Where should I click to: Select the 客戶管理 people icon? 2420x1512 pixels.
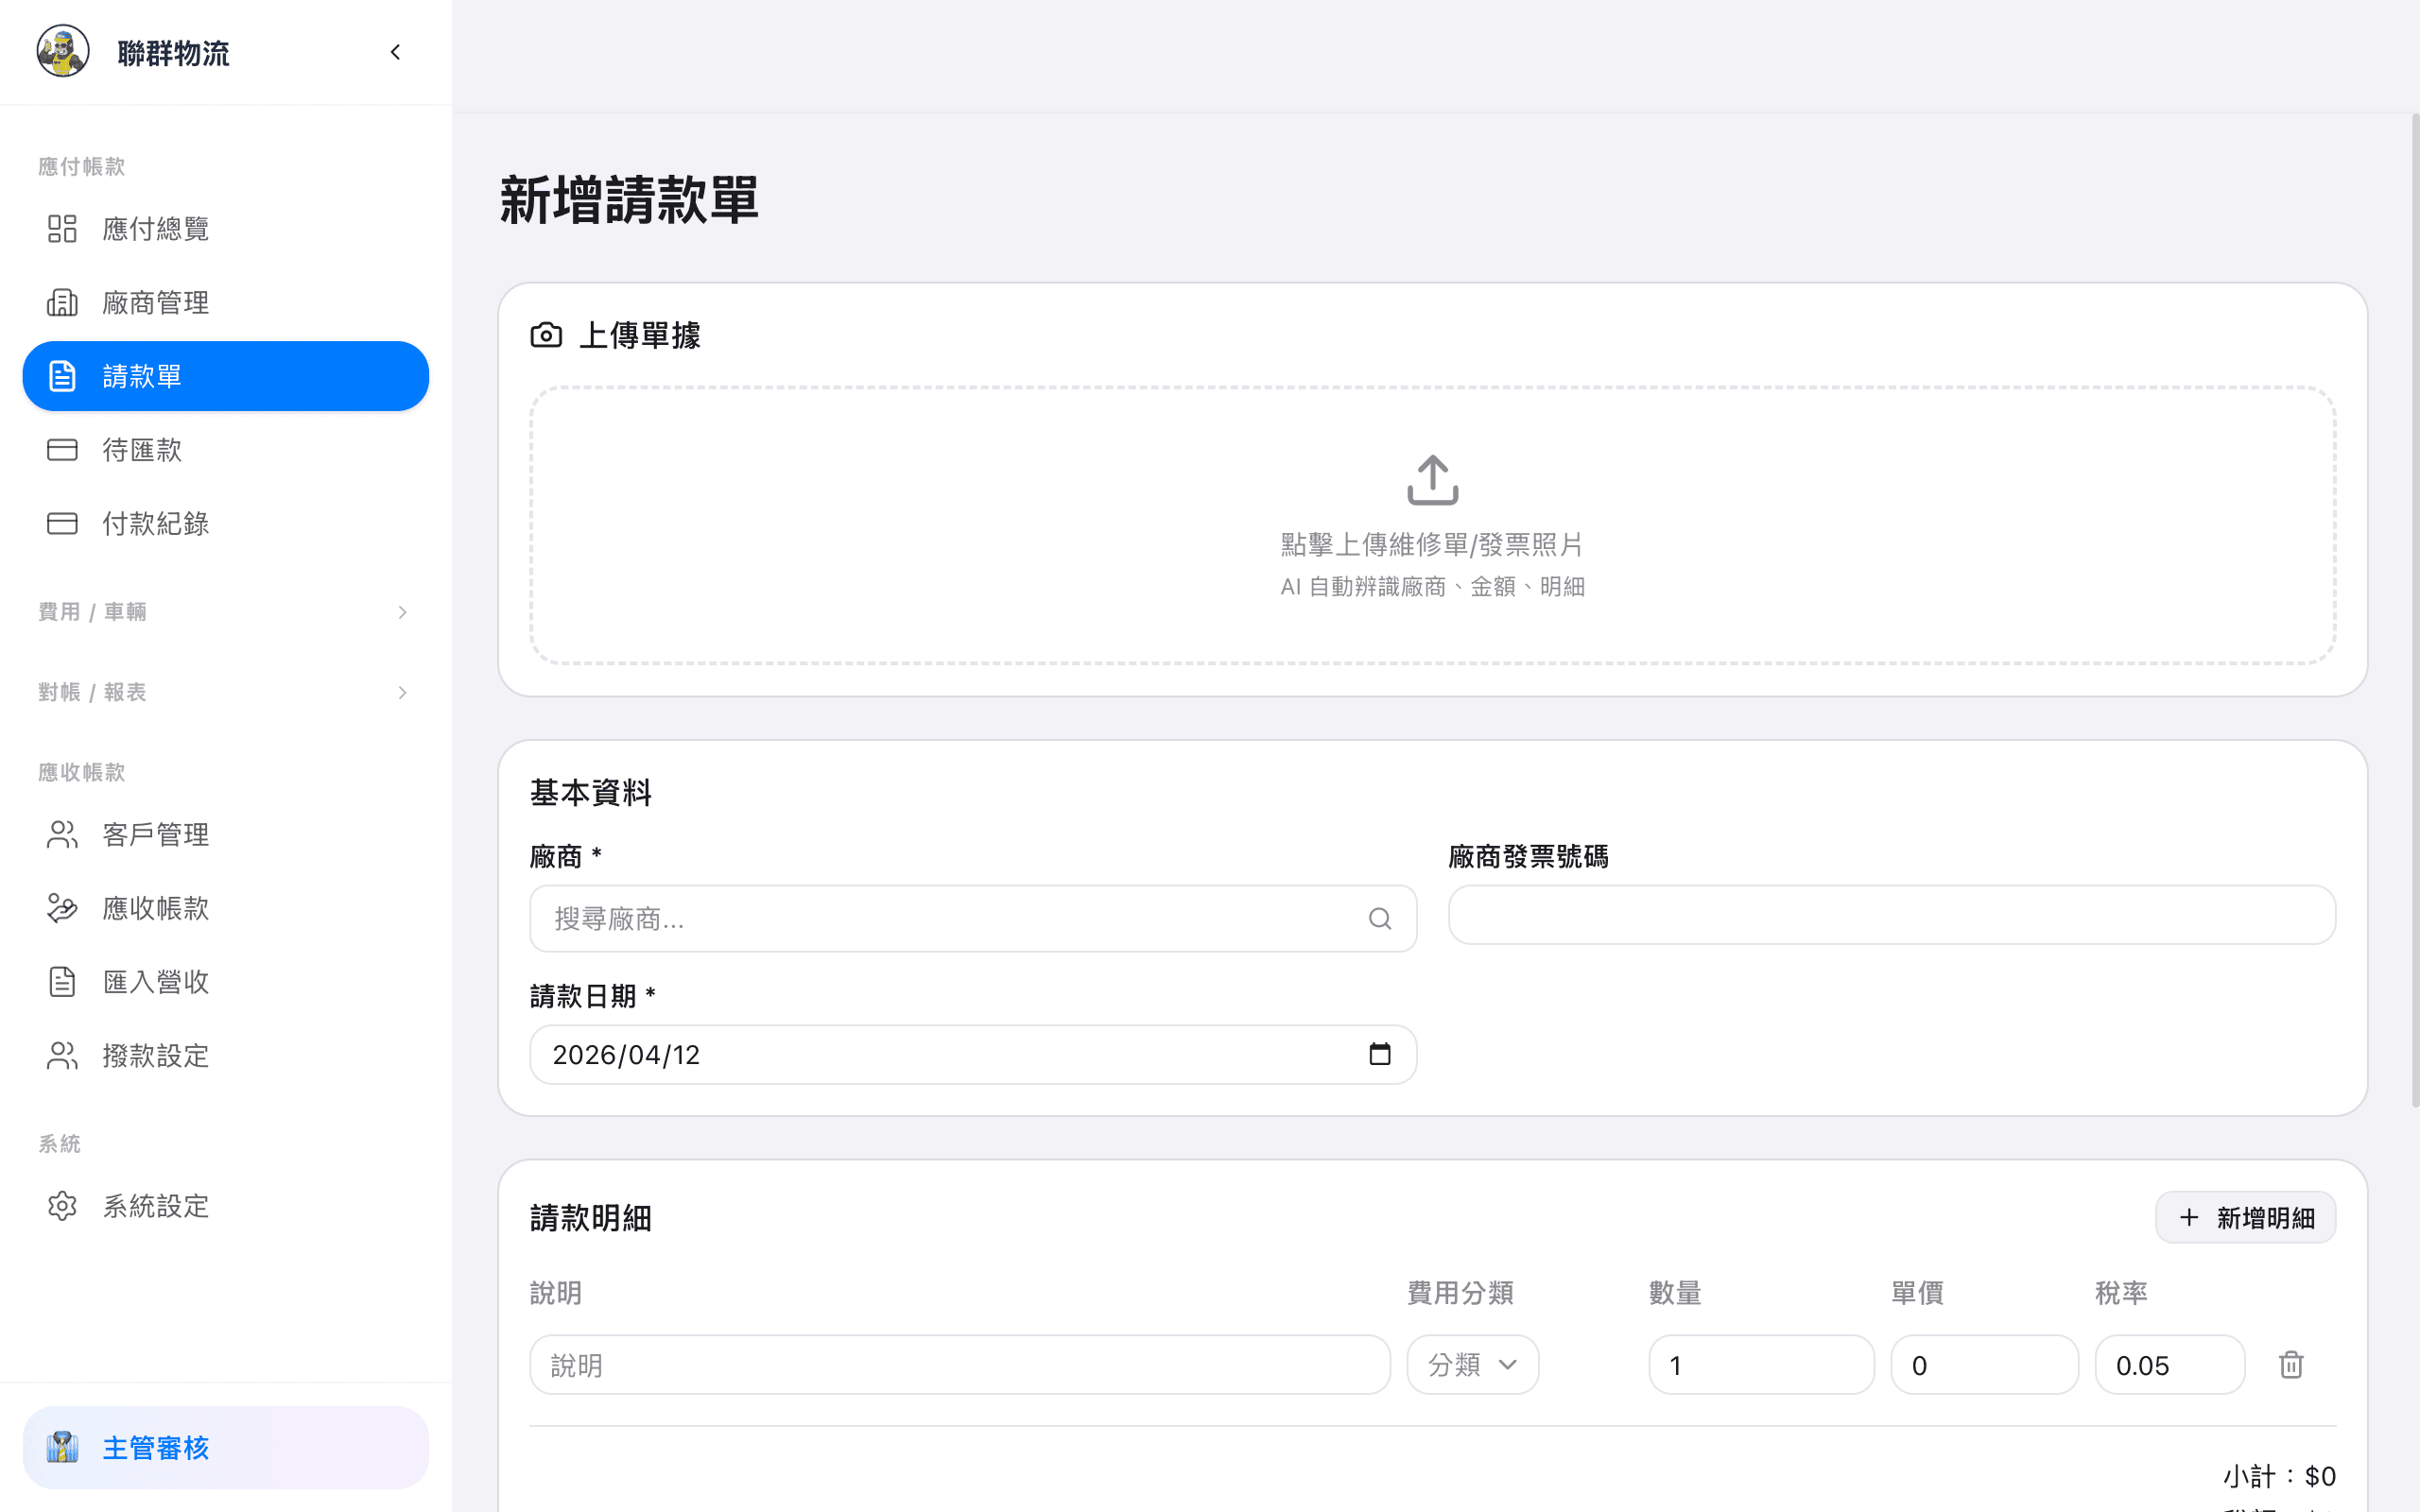click(62, 833)
